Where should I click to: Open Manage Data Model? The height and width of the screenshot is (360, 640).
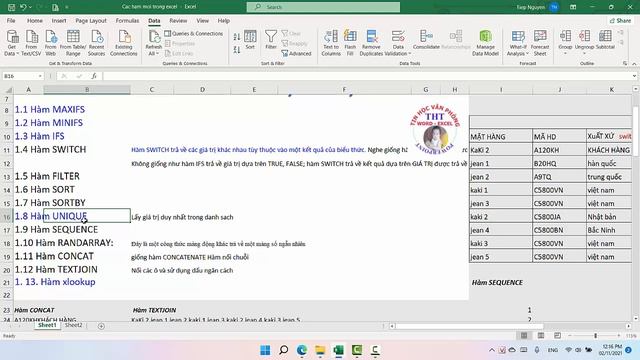point(485,42)
